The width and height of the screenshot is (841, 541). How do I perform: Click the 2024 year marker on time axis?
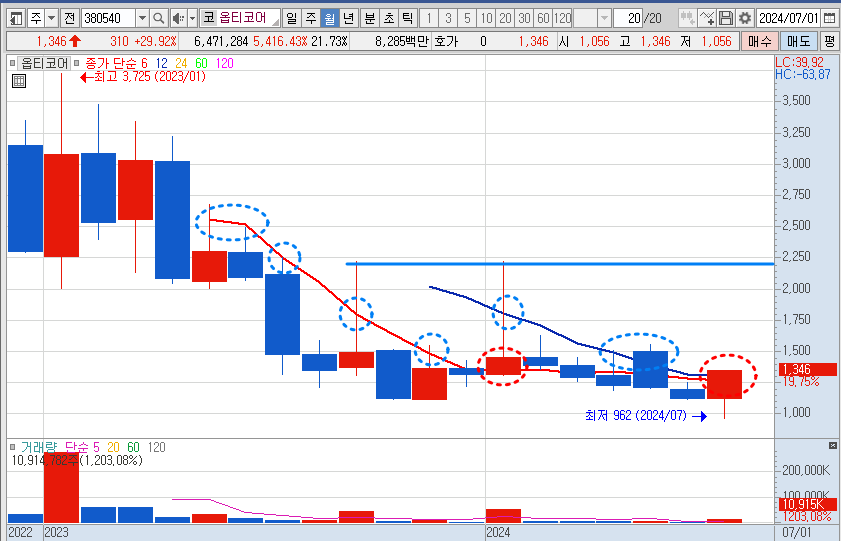498,532
